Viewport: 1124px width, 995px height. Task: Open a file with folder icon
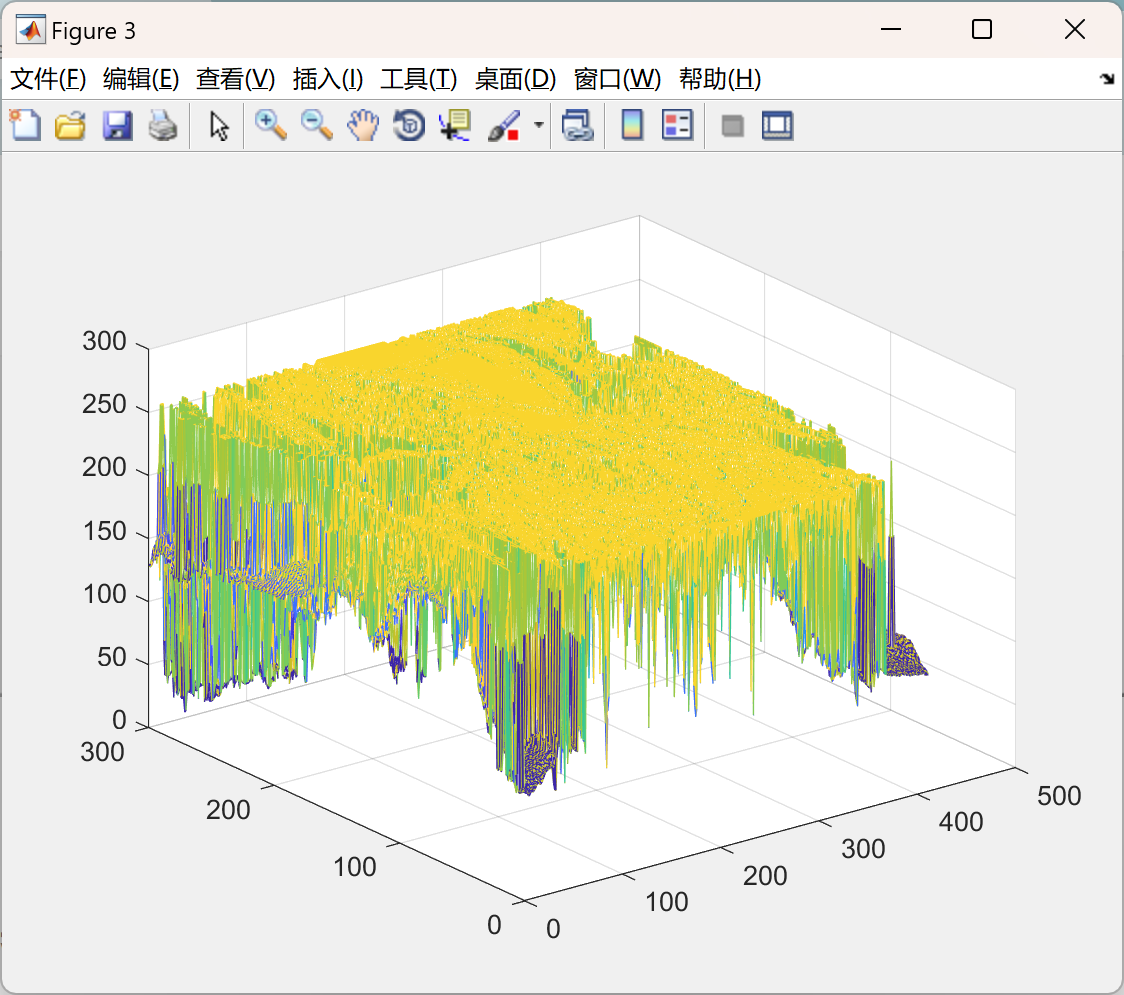[x=70, y=125]
